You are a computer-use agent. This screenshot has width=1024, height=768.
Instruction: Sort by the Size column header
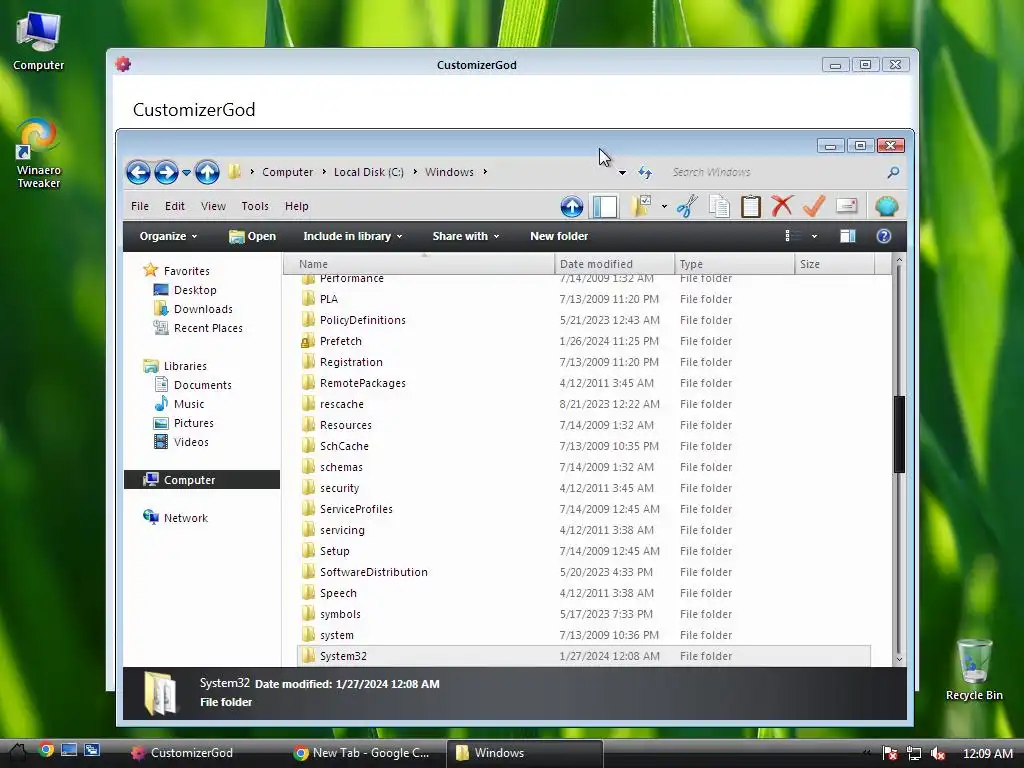click(835, 264)
